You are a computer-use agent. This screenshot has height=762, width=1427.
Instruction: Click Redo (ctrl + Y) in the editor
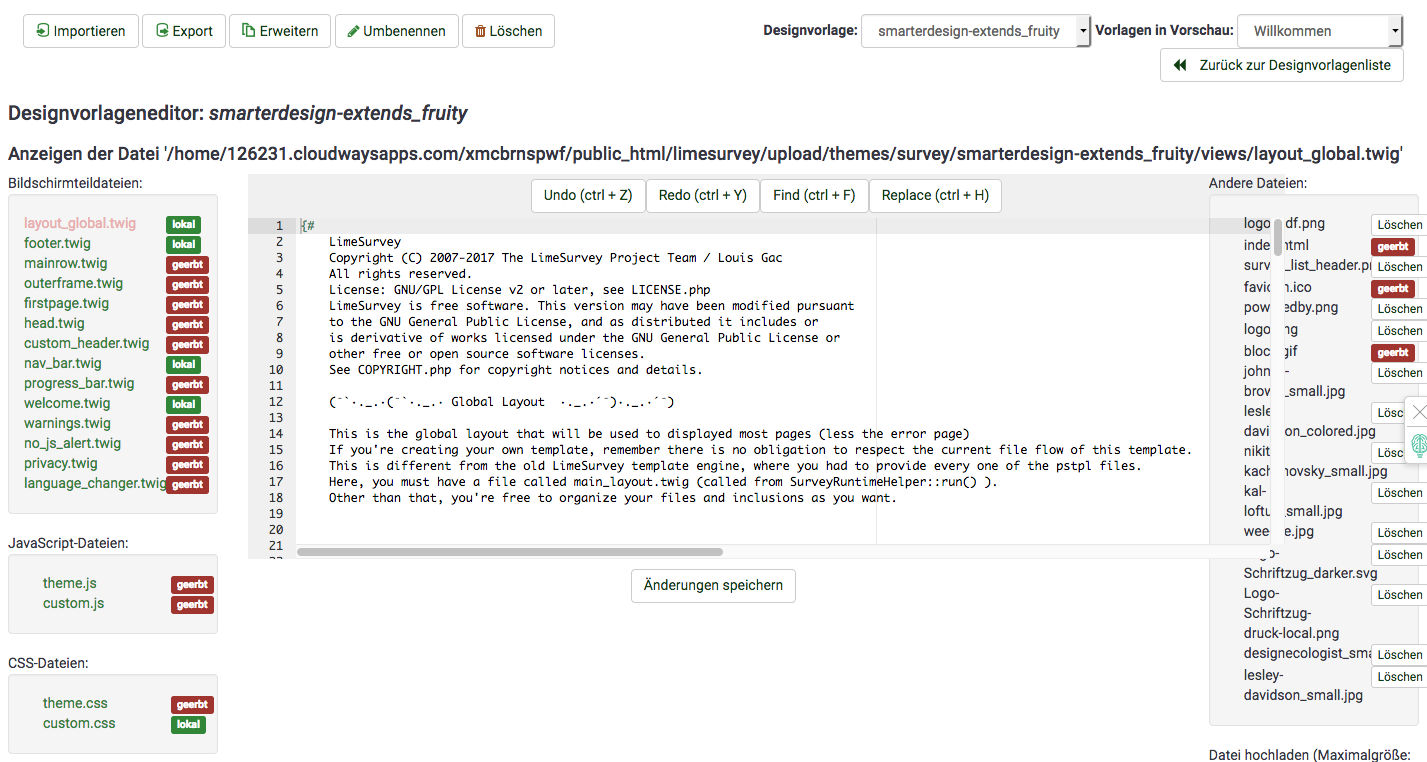click(703, 196)
